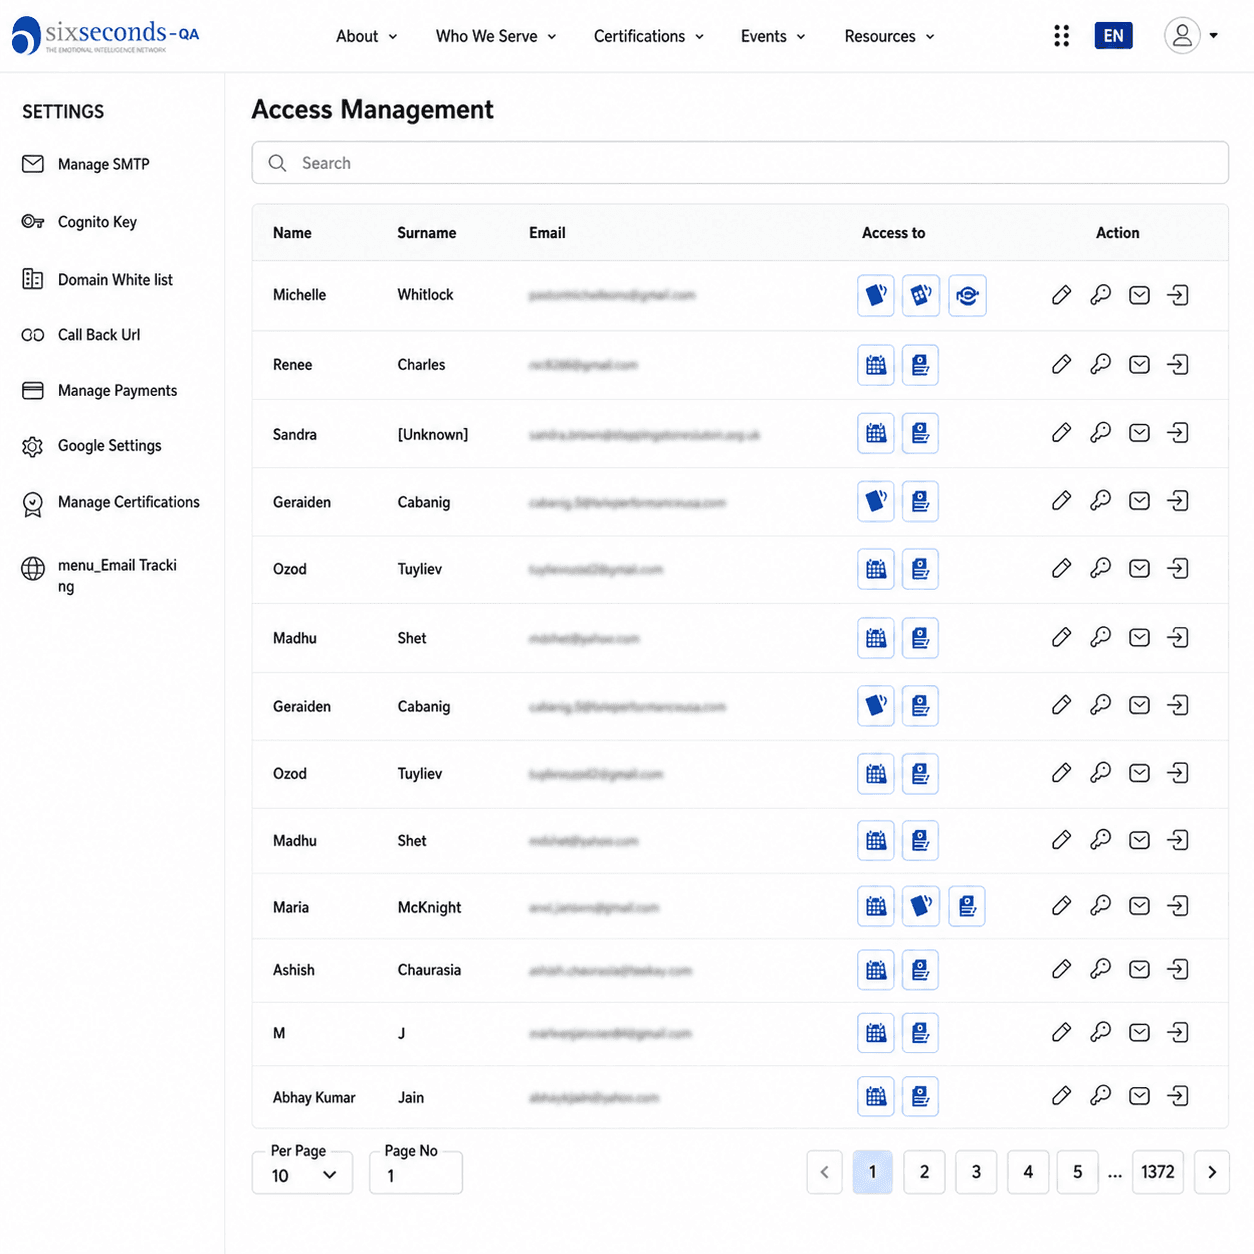Open the apps grid icon in header
1254x1254 pixels.
pos(1061,36)
